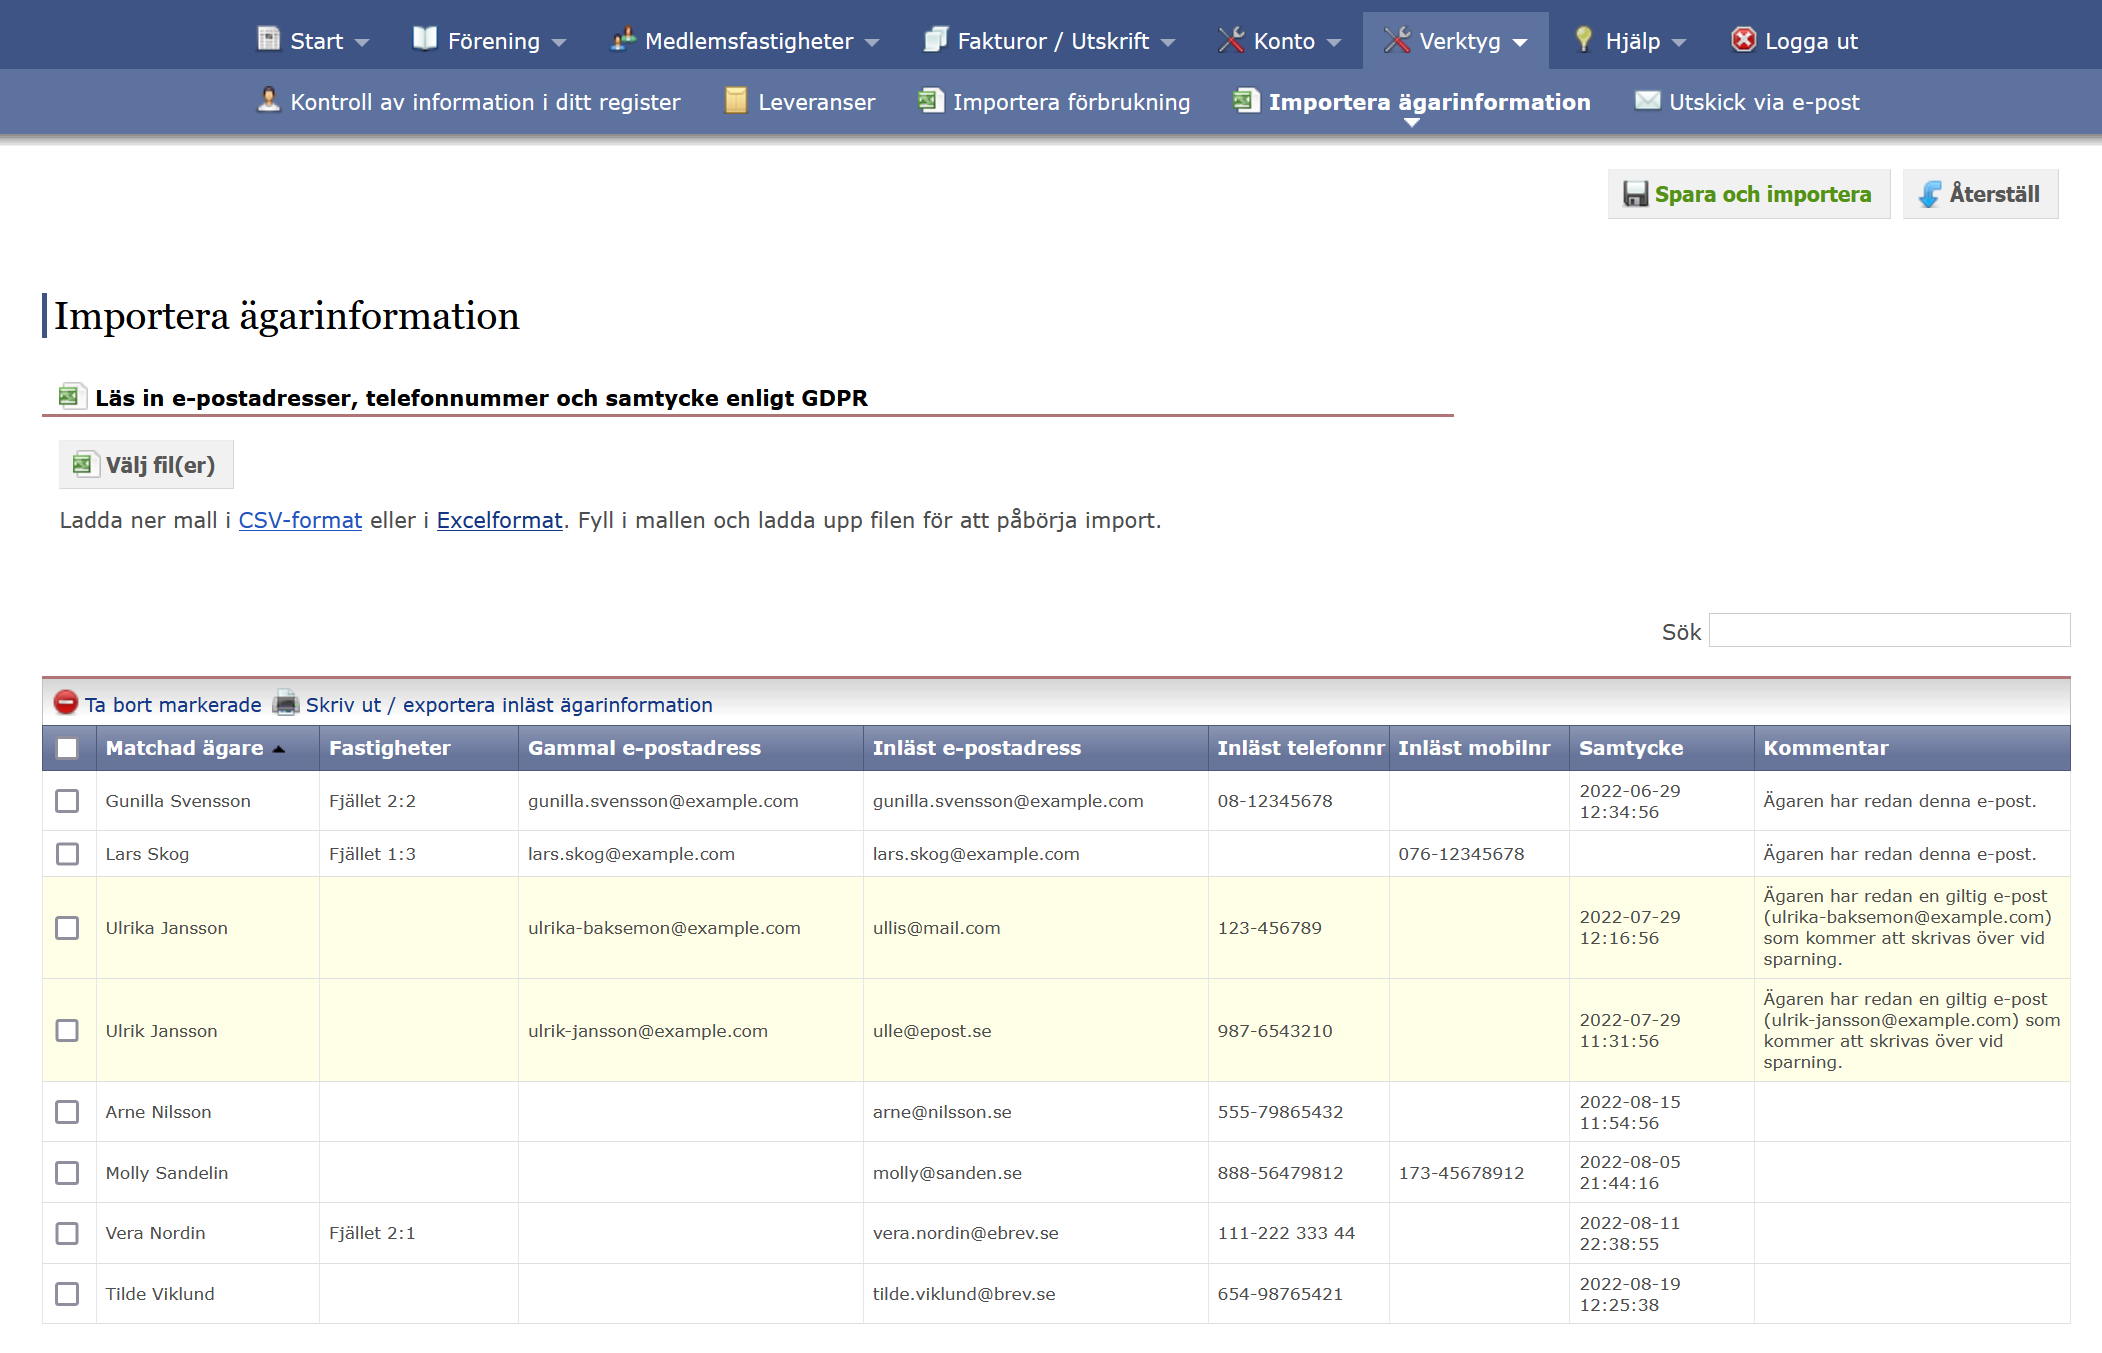The image size is (2102, 1353).
Task: Click the floppy disk save icon
Action: click(1635, 194)
